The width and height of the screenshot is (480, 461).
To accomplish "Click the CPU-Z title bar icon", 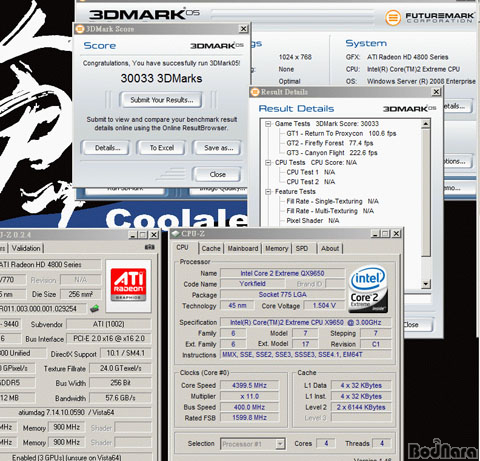I will click(x=176, y=234).
